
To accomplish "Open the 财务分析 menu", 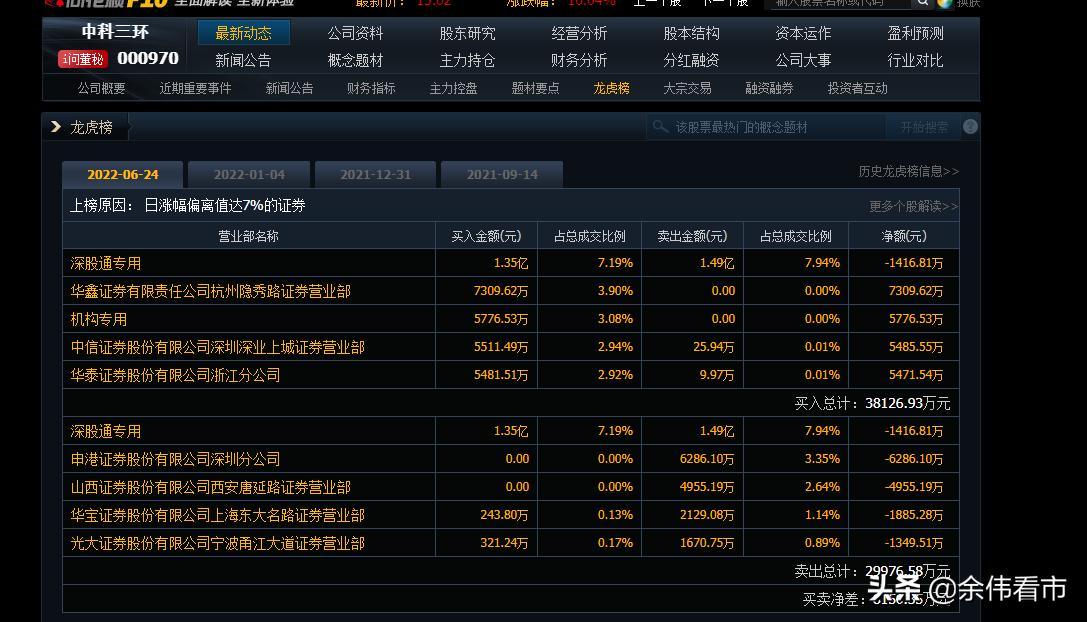I will [x=579, y=60].
